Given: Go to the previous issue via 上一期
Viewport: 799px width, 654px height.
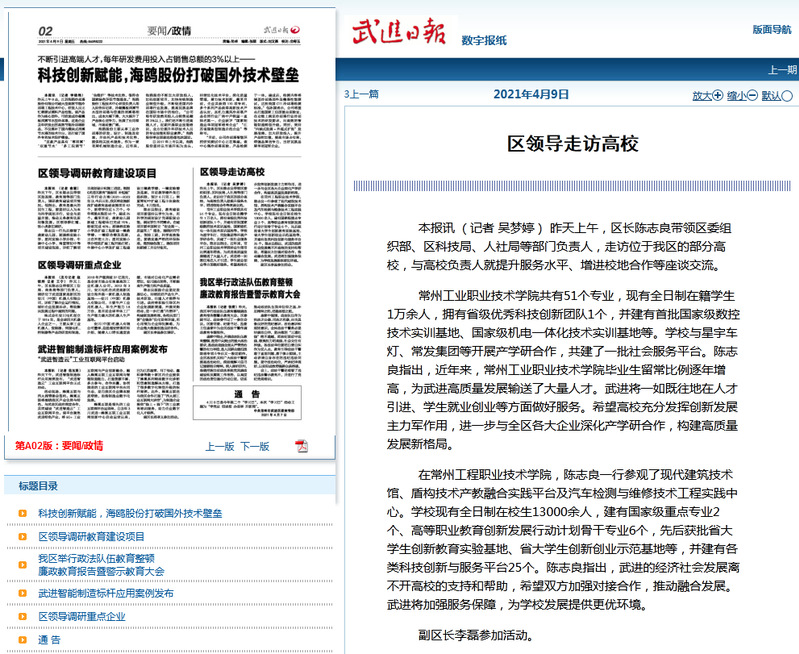Looking at the screenshot, I should pos(782,70).
